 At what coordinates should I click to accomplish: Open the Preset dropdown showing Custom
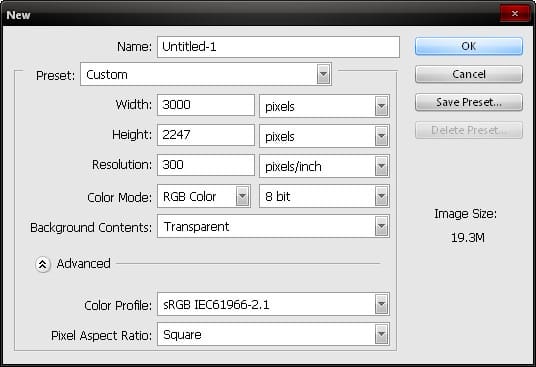coord(206,74)
